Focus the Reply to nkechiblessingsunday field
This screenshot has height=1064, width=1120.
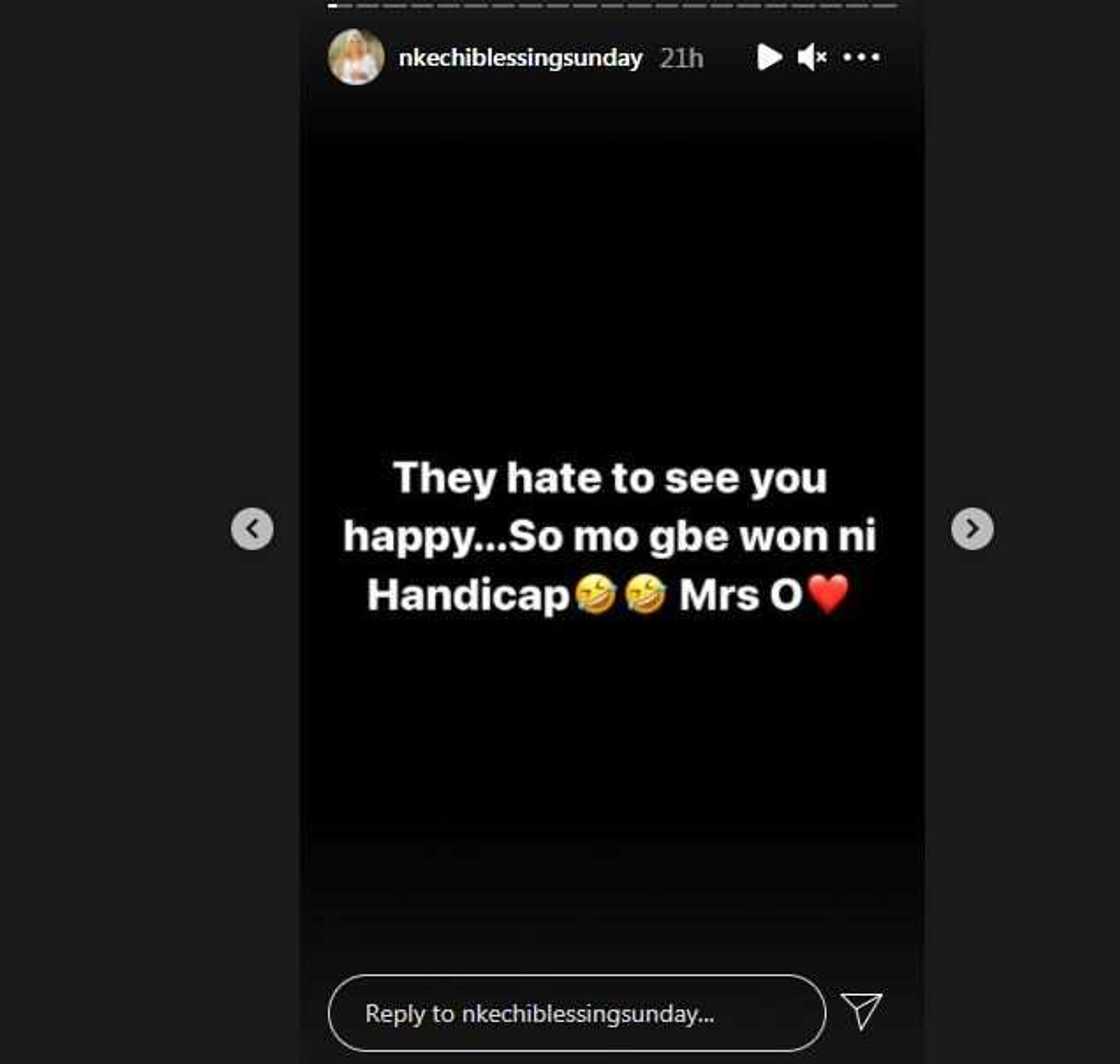[577, 1013]
